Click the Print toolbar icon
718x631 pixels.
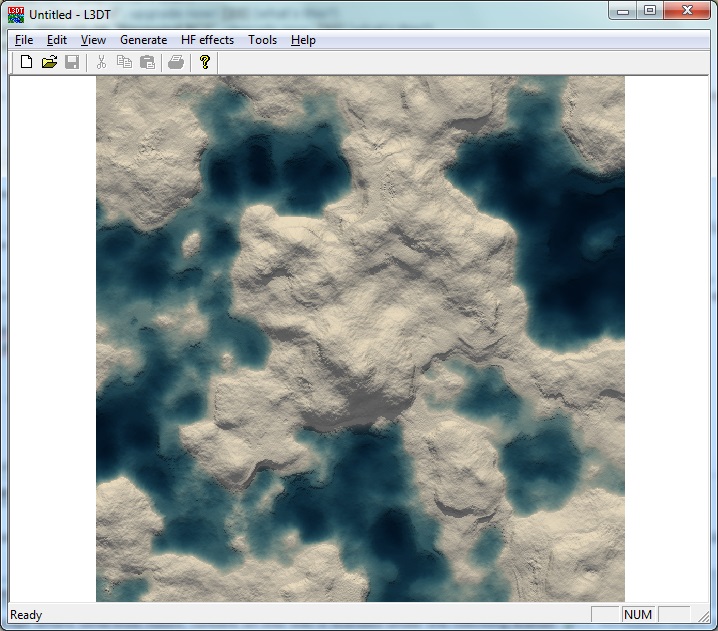(x=176, y=62)
